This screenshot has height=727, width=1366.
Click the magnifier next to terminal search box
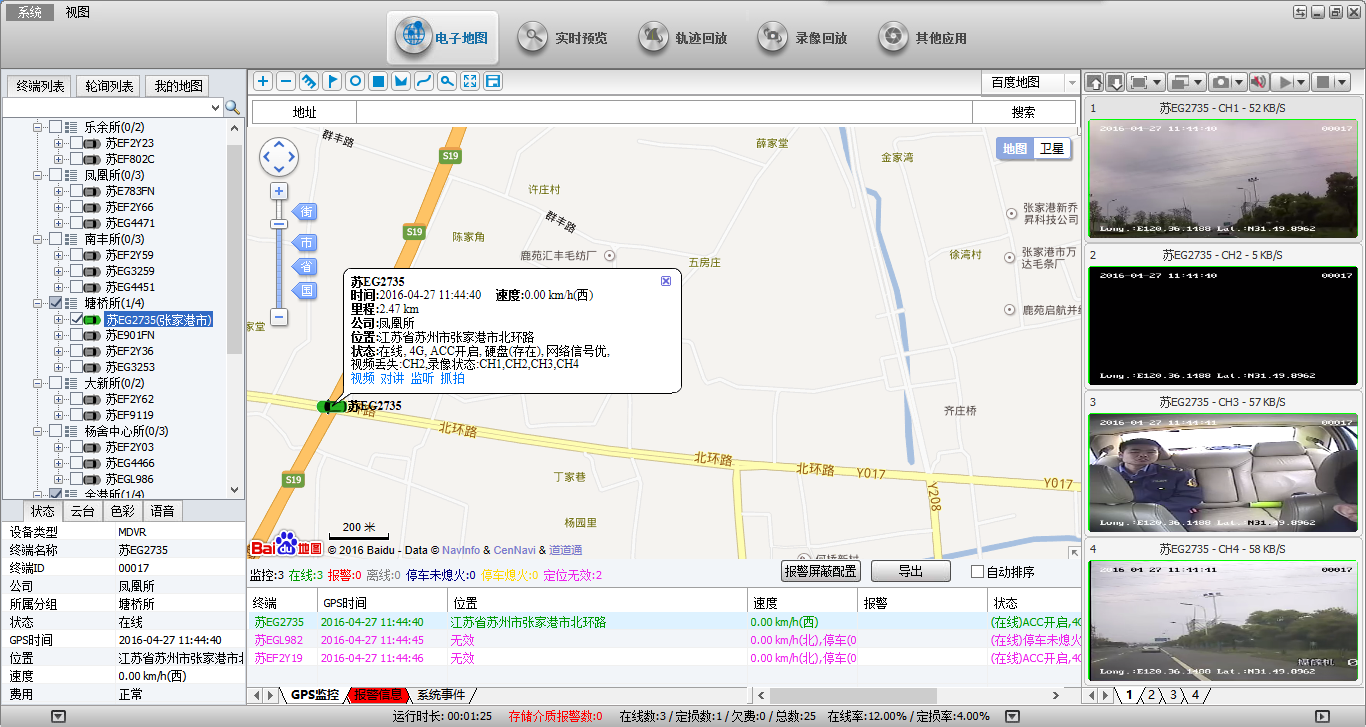(232, 107)
